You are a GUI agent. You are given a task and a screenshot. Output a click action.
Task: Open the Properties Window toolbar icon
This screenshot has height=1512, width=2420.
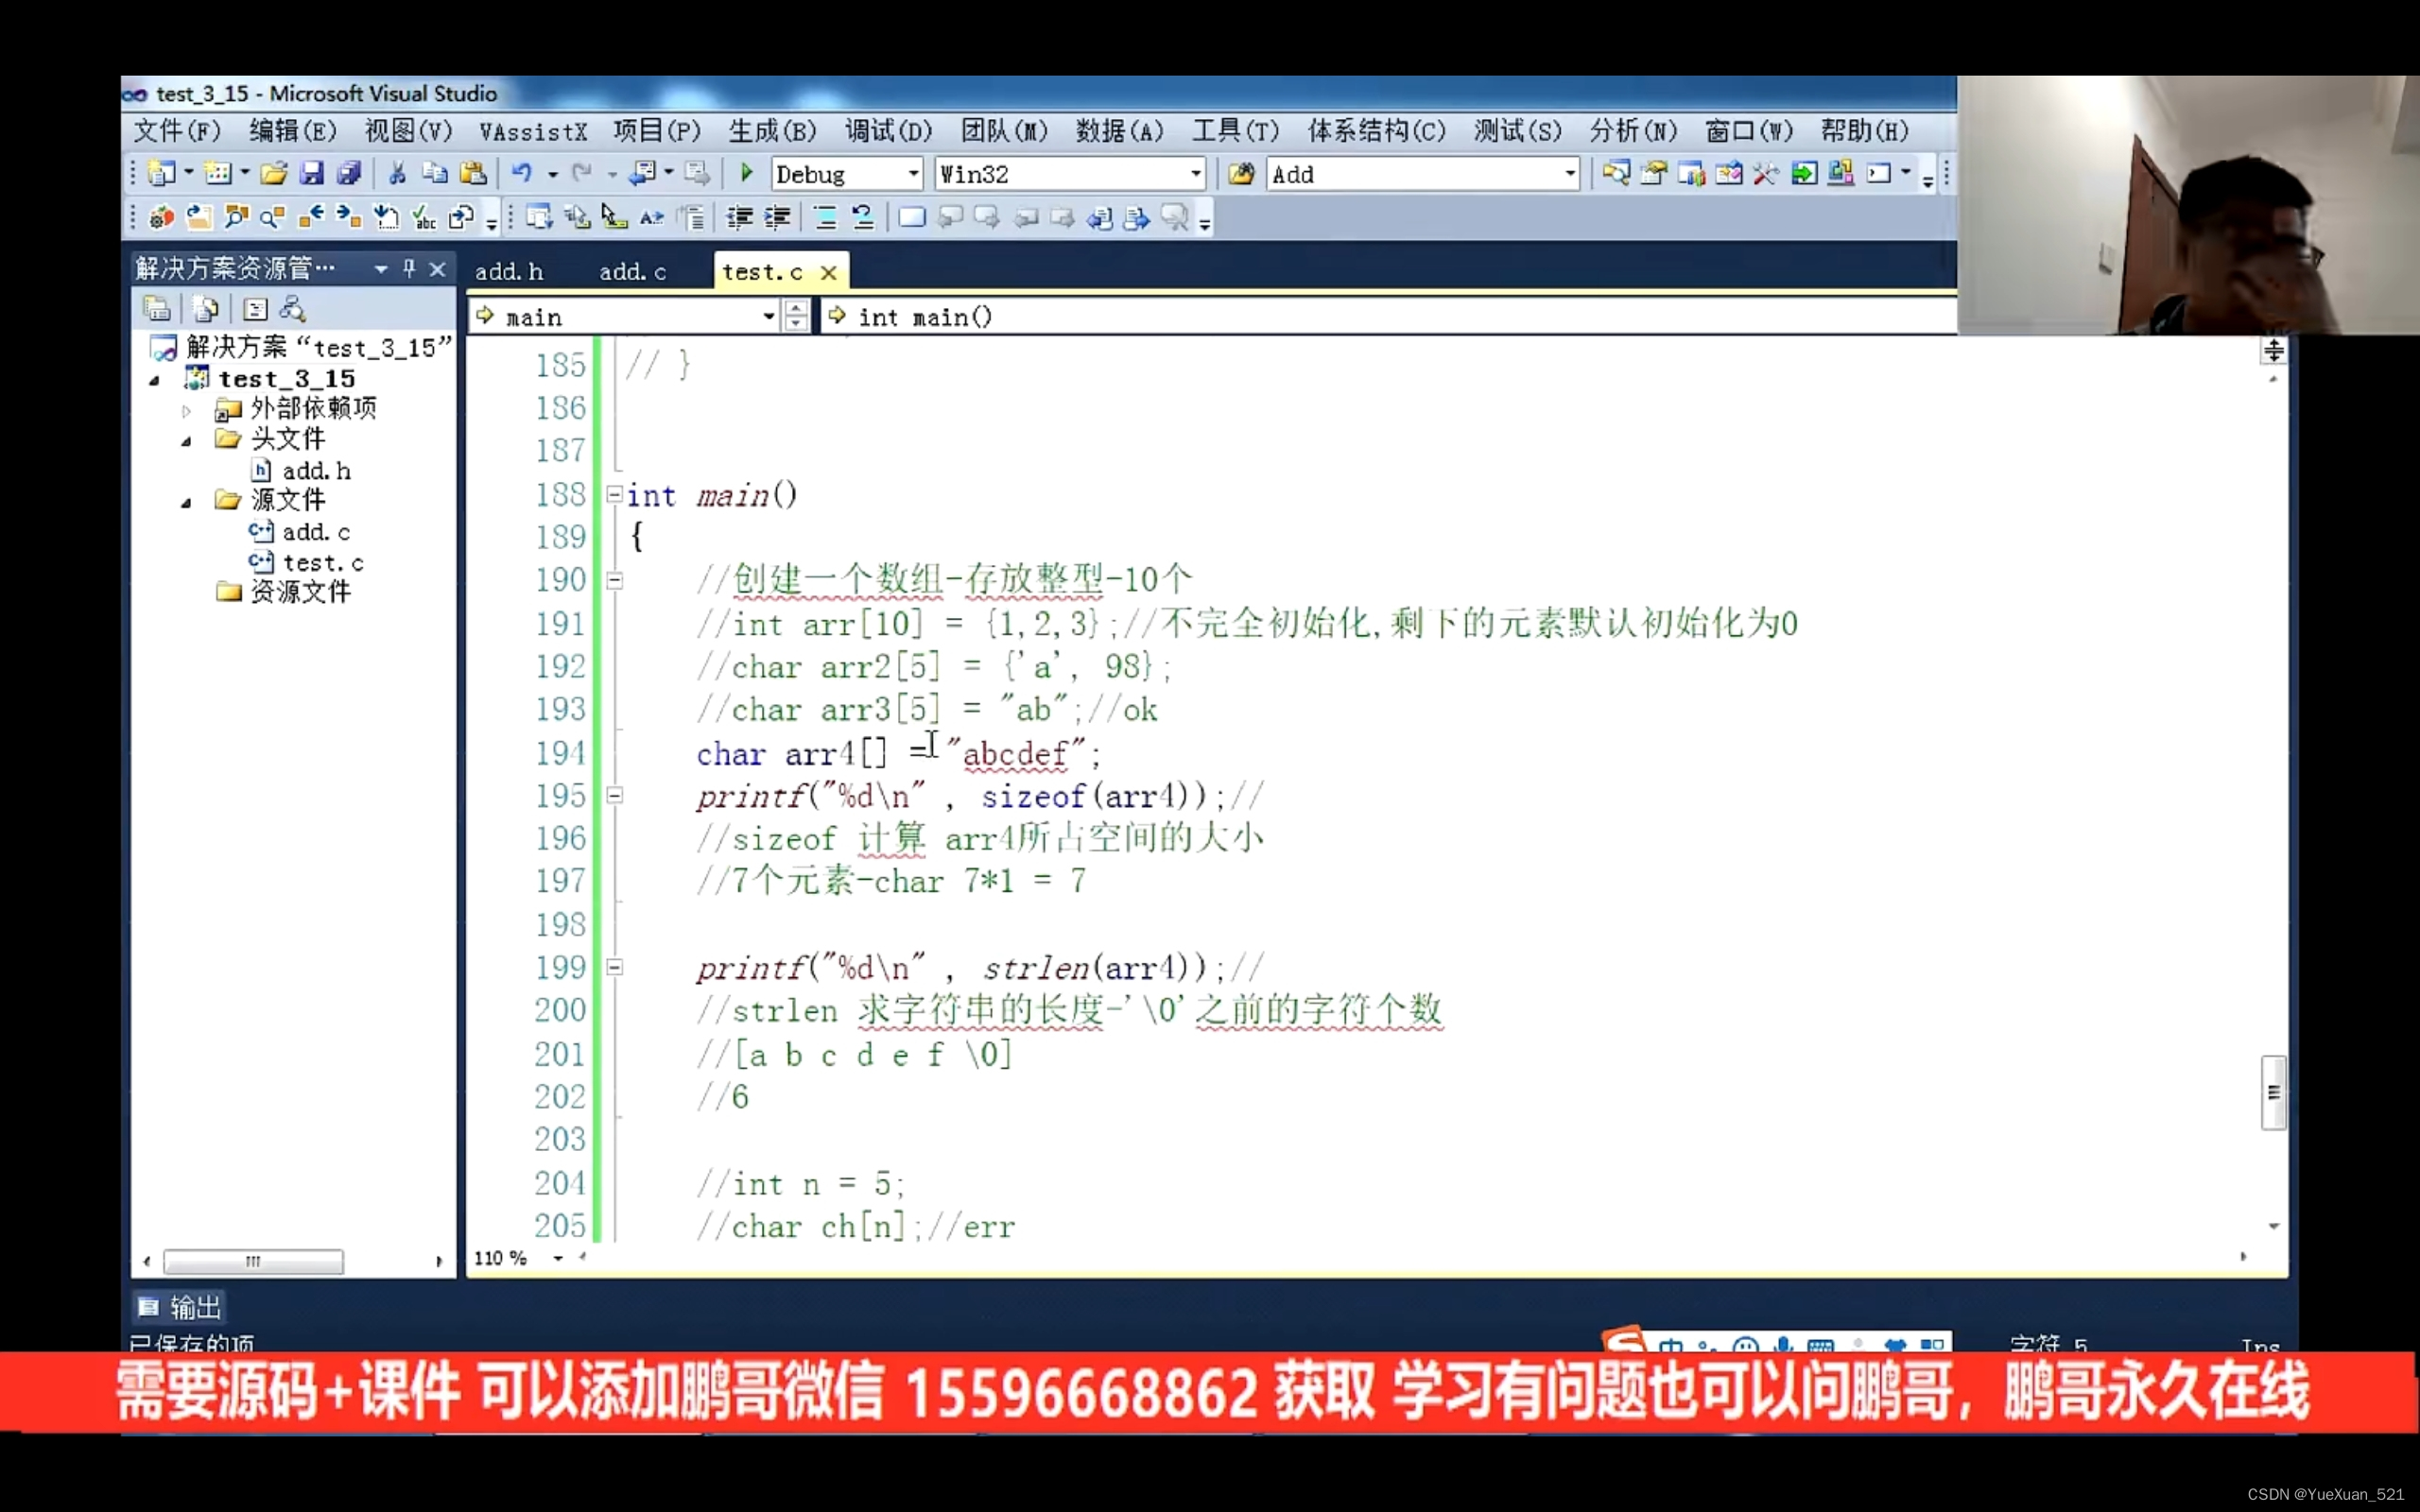pyautogui.click(x=1654, y=174)
